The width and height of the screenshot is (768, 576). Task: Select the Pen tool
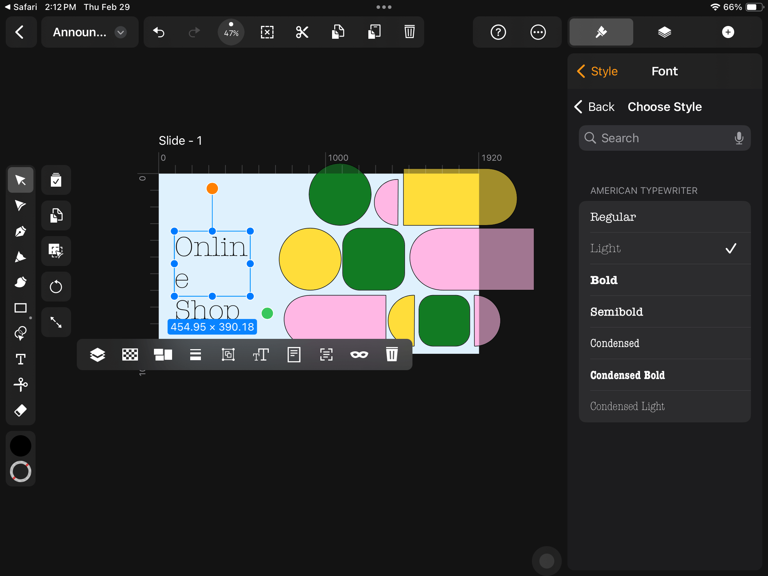pyautogui.click(x=21, y=231)
